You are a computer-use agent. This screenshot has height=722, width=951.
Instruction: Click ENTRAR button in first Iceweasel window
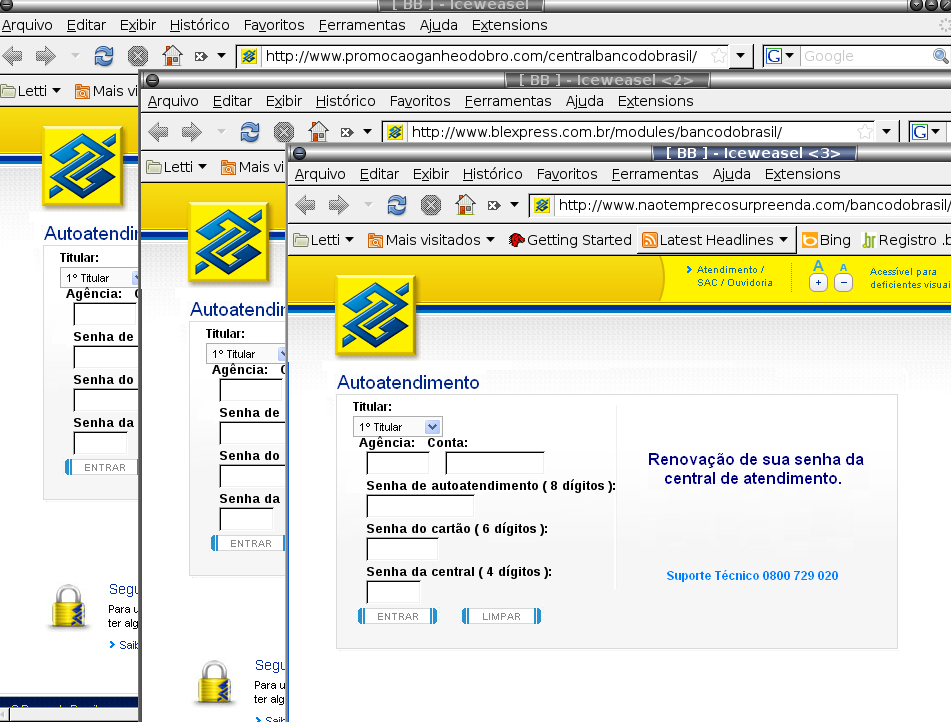(102, 468)
